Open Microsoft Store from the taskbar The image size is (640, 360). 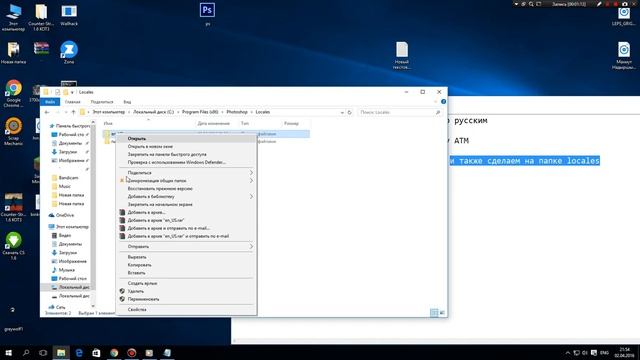(x=96, y=353)
